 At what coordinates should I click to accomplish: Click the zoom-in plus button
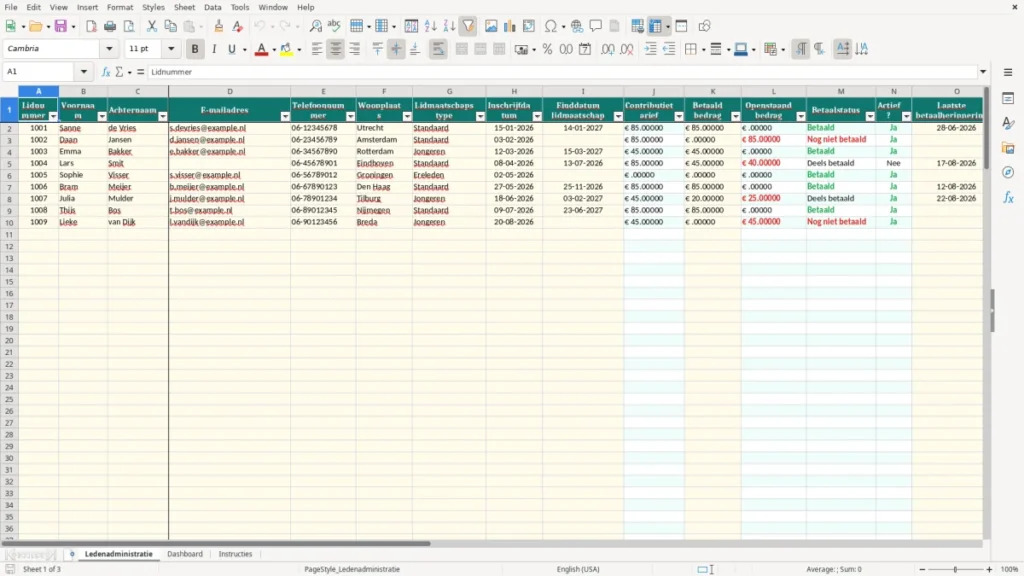click(989, 569)
